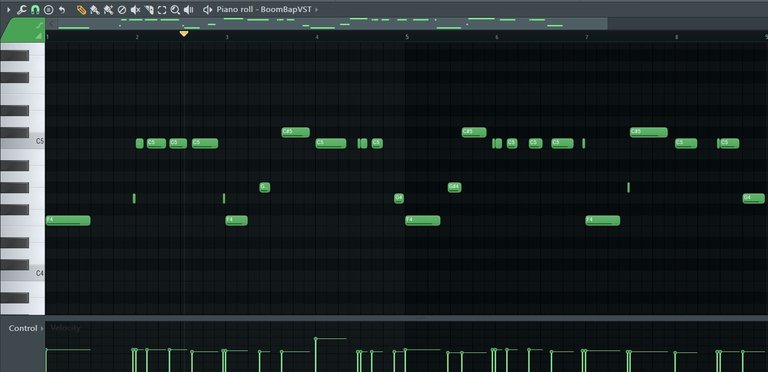Activate the Zoom magnifier tool
The height and width of the screenshot is (372, 768).
click(x=175, y=9)
